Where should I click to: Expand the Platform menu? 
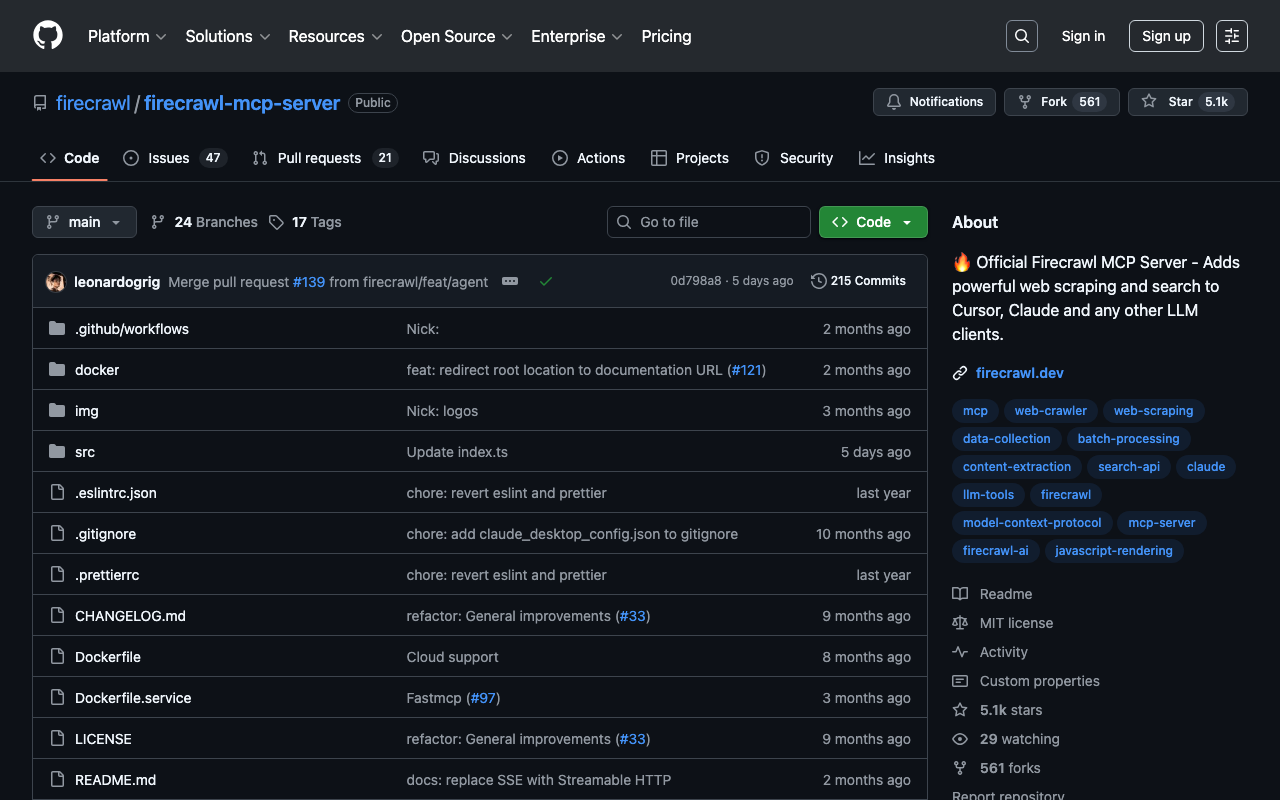[x=127, y=36]
